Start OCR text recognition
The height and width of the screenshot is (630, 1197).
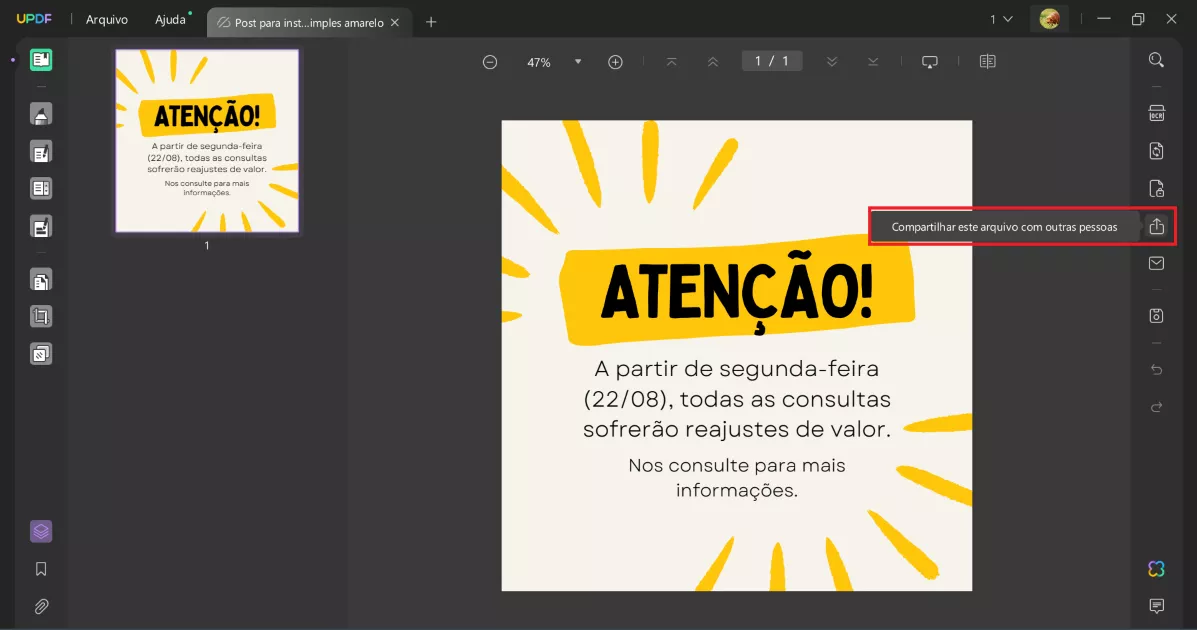[1156, 112]
